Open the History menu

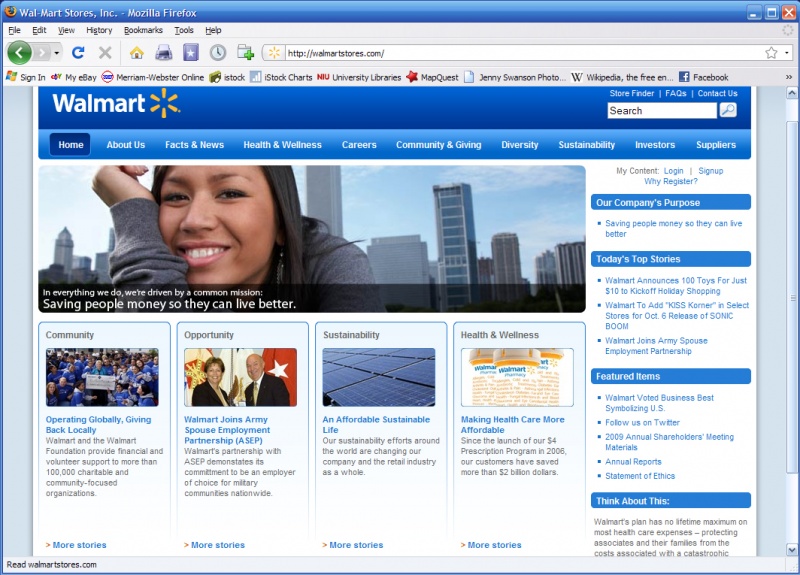(x=99, y=30)
